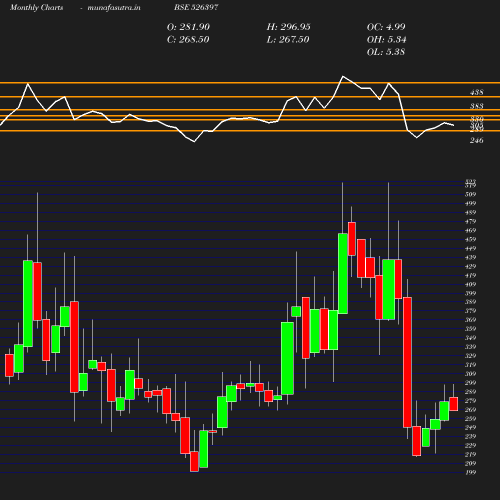Click the 199 price axis label
Screen dimensions: 500x500
click(471, 472)
